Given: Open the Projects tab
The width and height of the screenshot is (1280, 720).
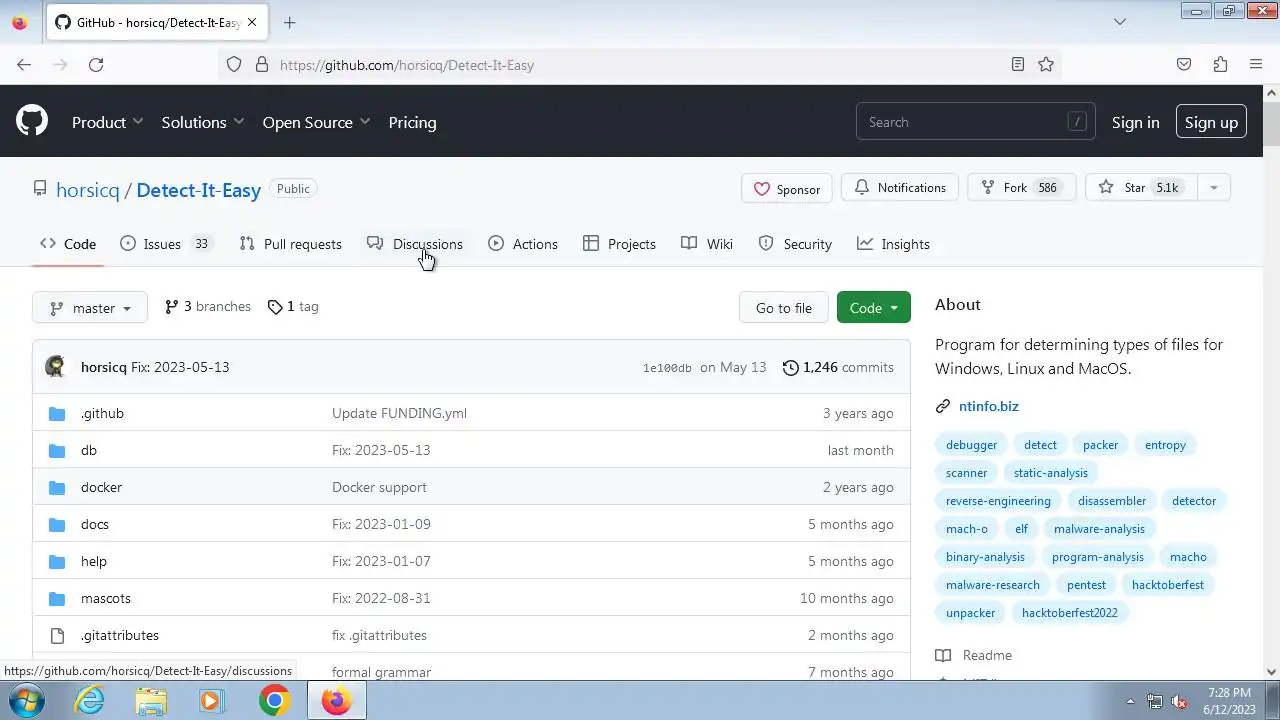Looking at the screenshot, I should click(620, 244).
